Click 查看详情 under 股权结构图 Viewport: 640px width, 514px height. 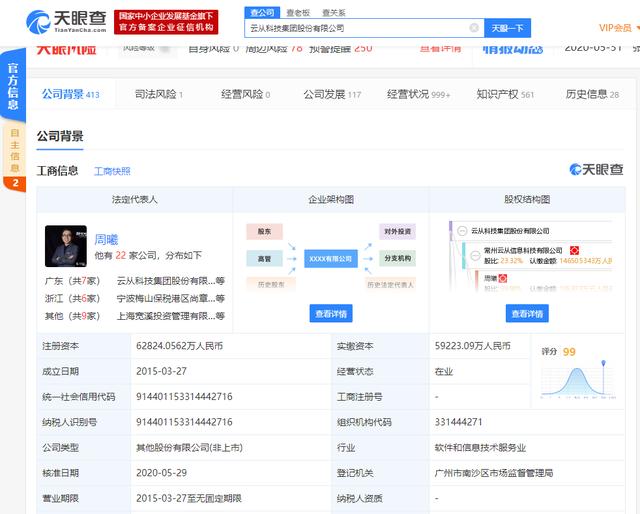527,314
